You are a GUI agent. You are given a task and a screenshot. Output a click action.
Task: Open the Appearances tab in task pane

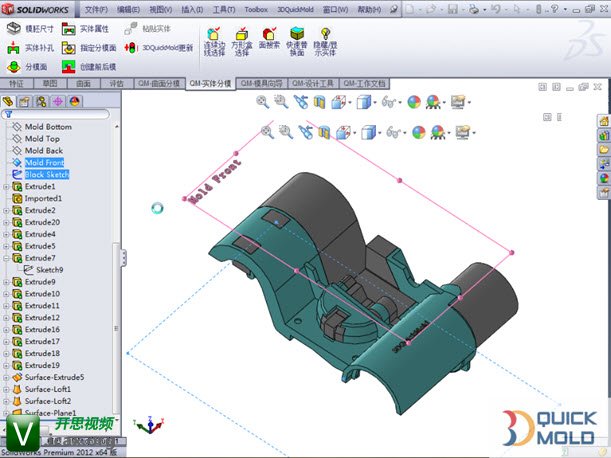(x=603, y=178)
